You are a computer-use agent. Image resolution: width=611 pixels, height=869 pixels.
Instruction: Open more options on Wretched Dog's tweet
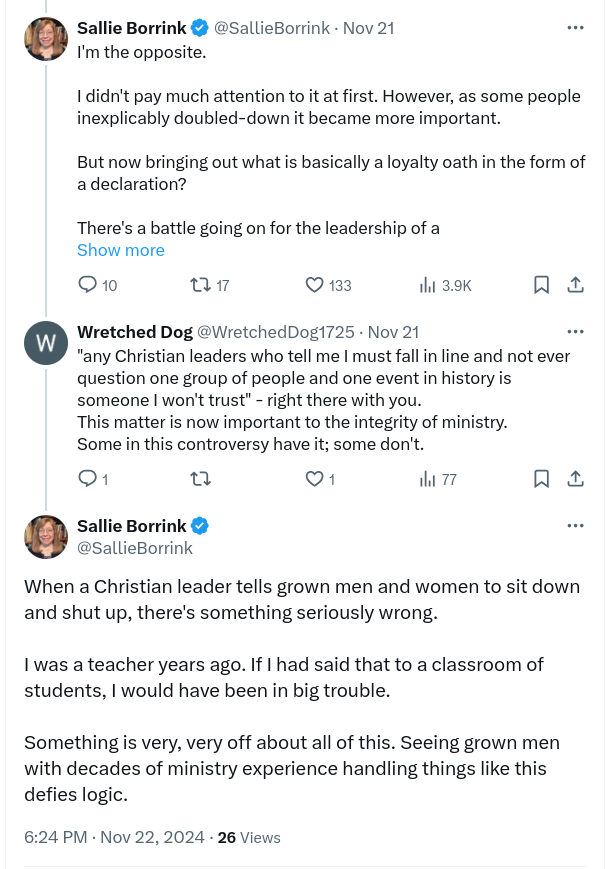[x=575, y=331]
